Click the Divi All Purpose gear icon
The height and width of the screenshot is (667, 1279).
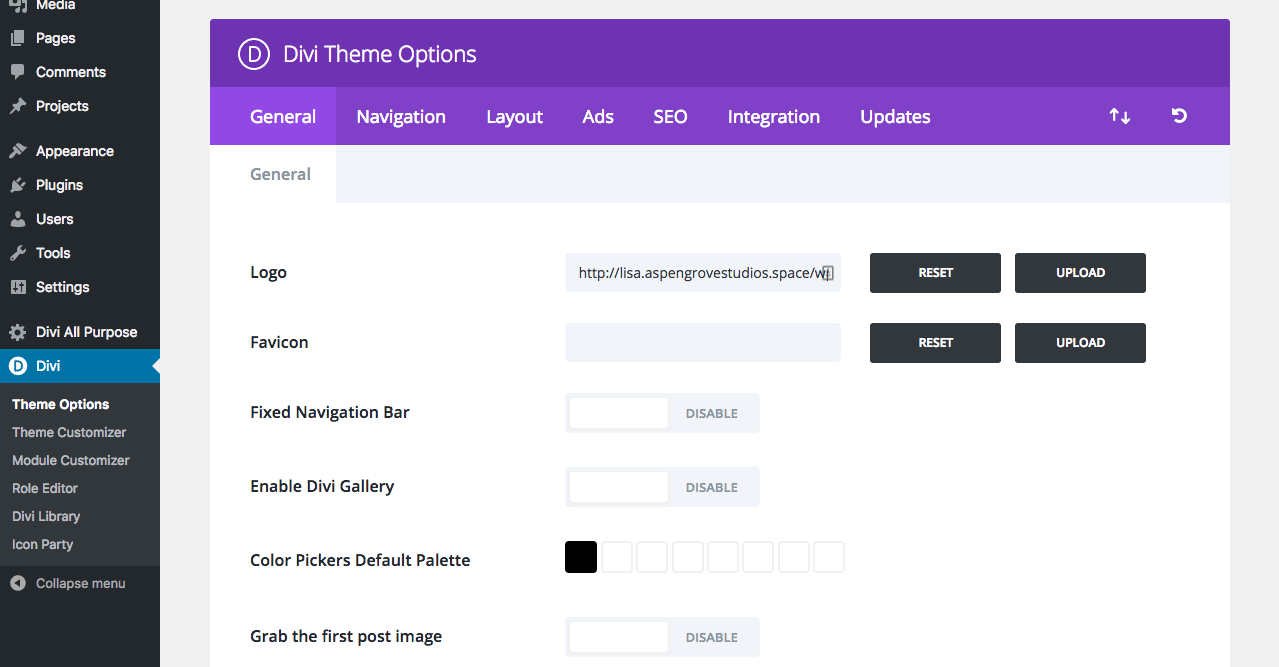pos(18,332)
